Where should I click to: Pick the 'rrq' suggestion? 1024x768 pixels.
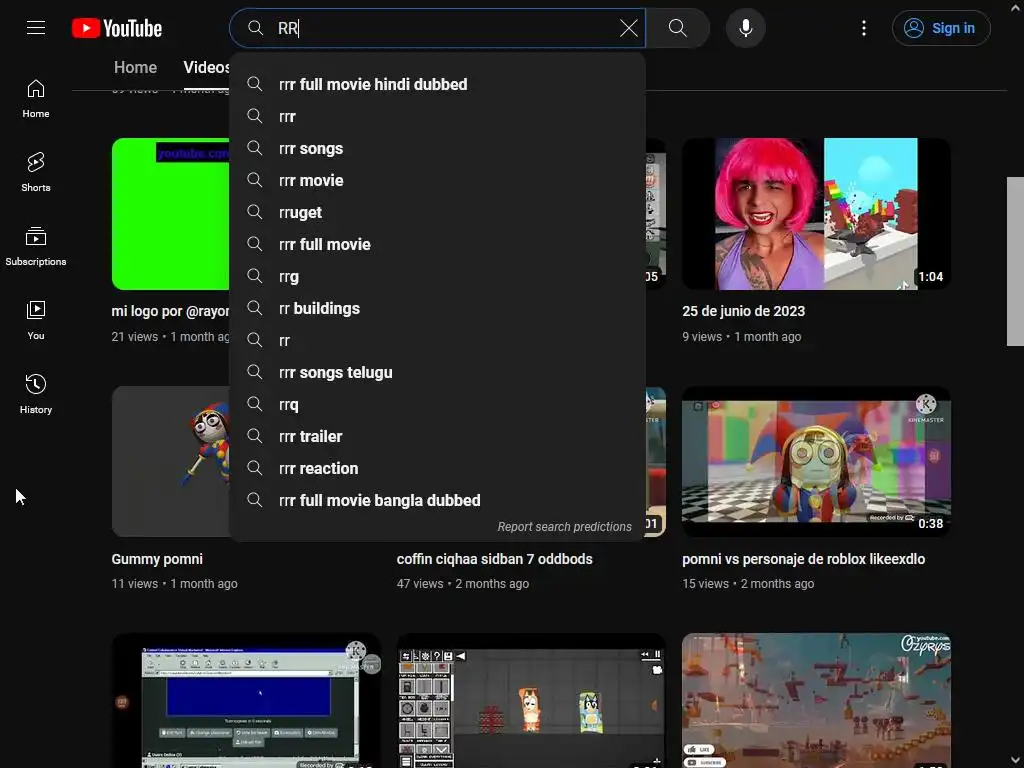pos(438,404)
